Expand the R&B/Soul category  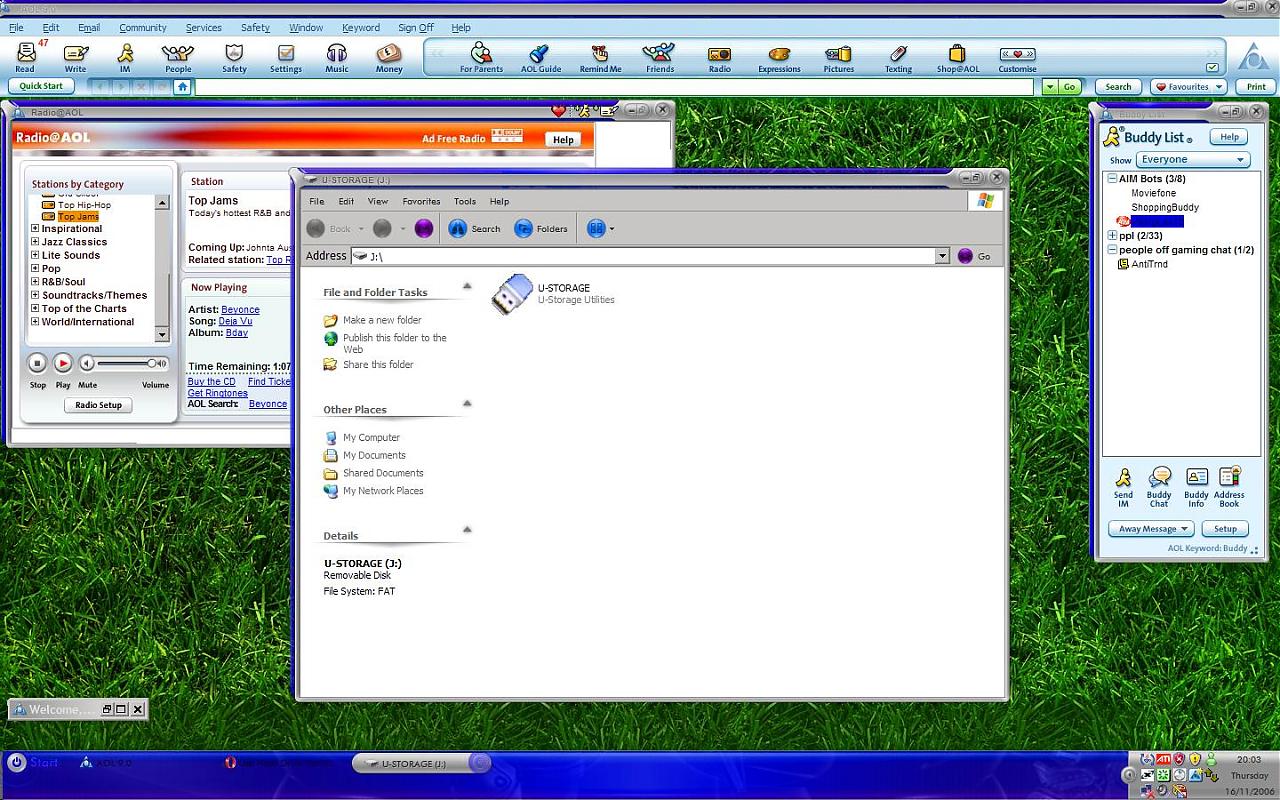pyautogui.click(x=35, y=282)
